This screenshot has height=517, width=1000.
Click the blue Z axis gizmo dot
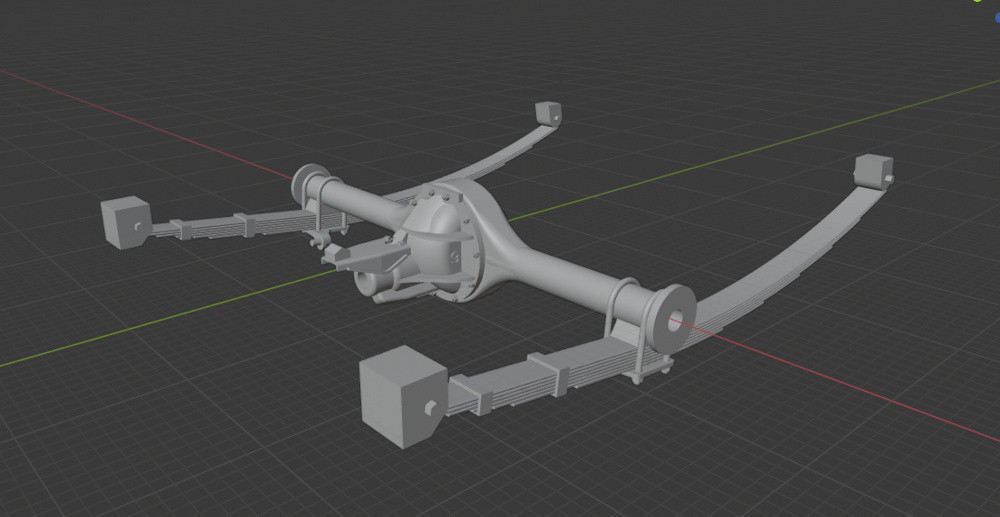coord(996,16)
